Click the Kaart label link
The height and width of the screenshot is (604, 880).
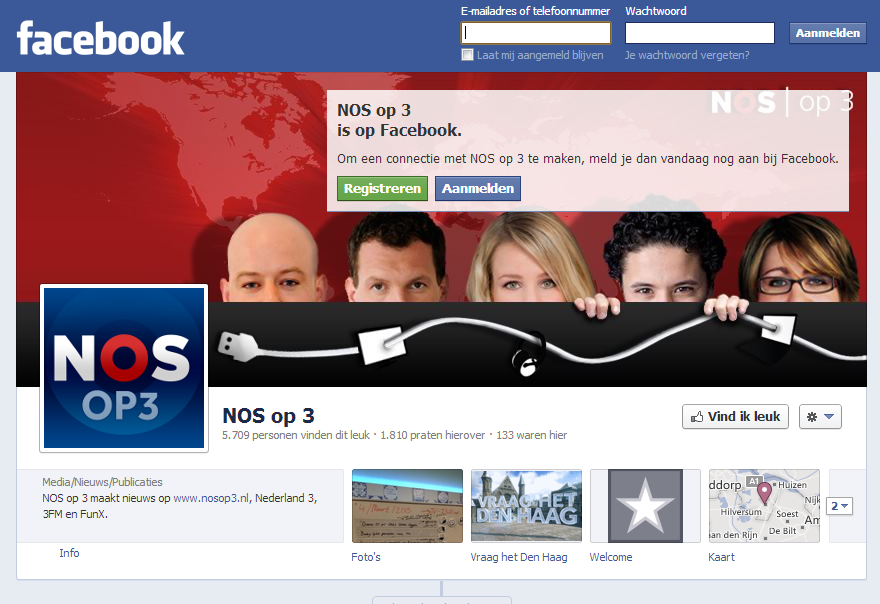(721, 557)
